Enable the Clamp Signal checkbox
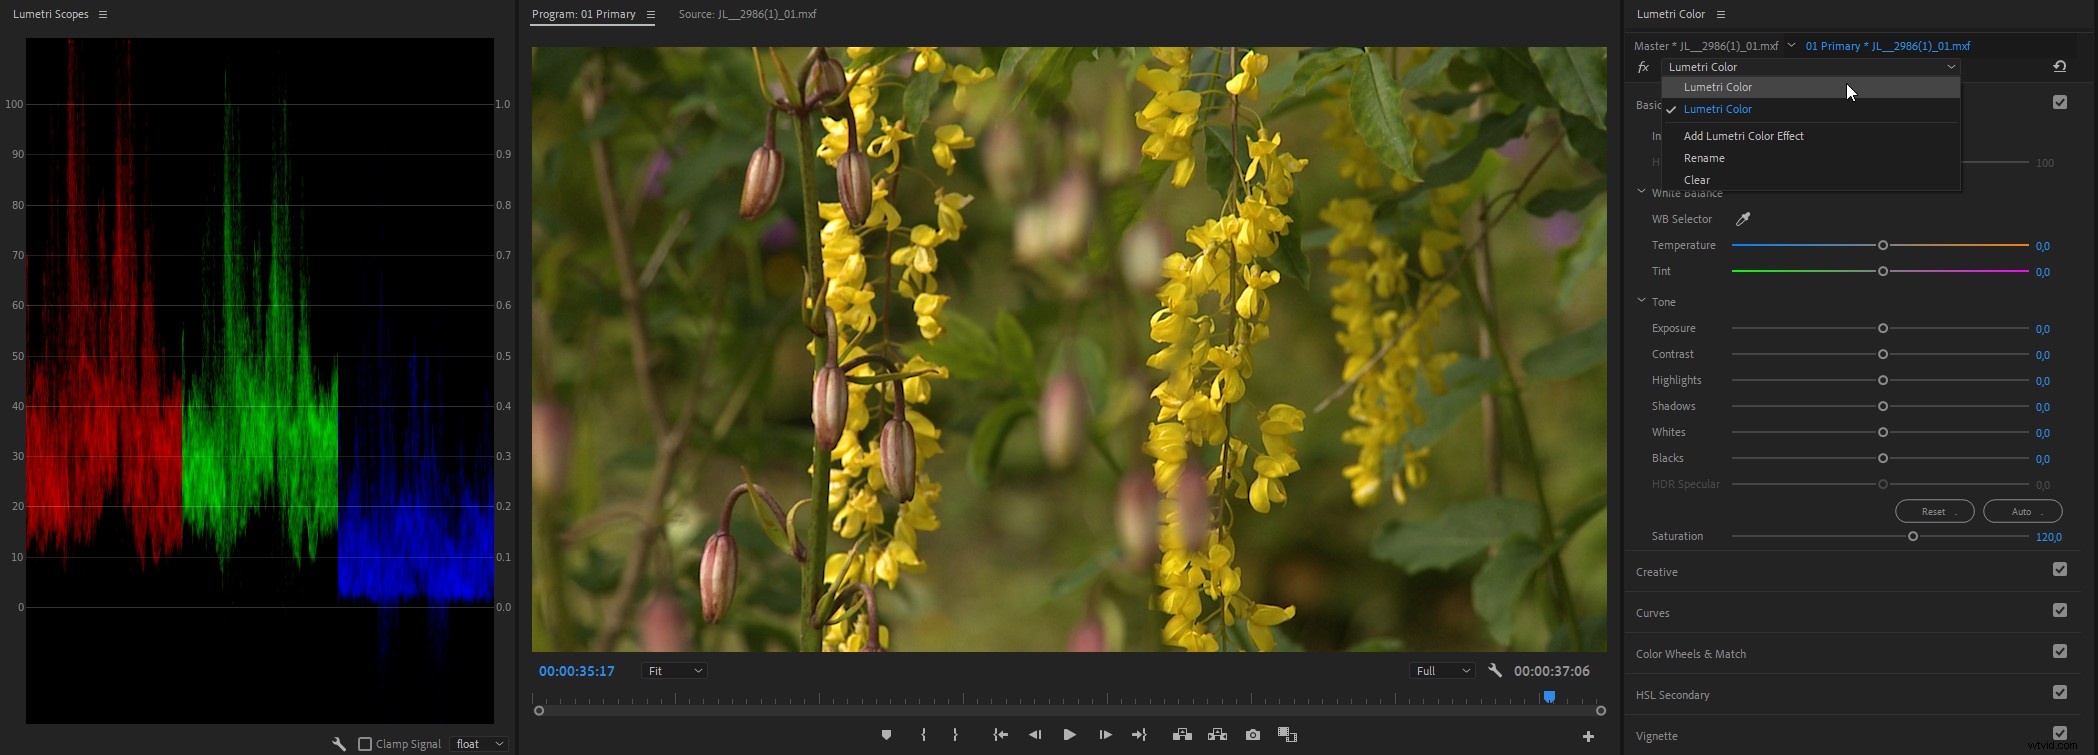 365,744
